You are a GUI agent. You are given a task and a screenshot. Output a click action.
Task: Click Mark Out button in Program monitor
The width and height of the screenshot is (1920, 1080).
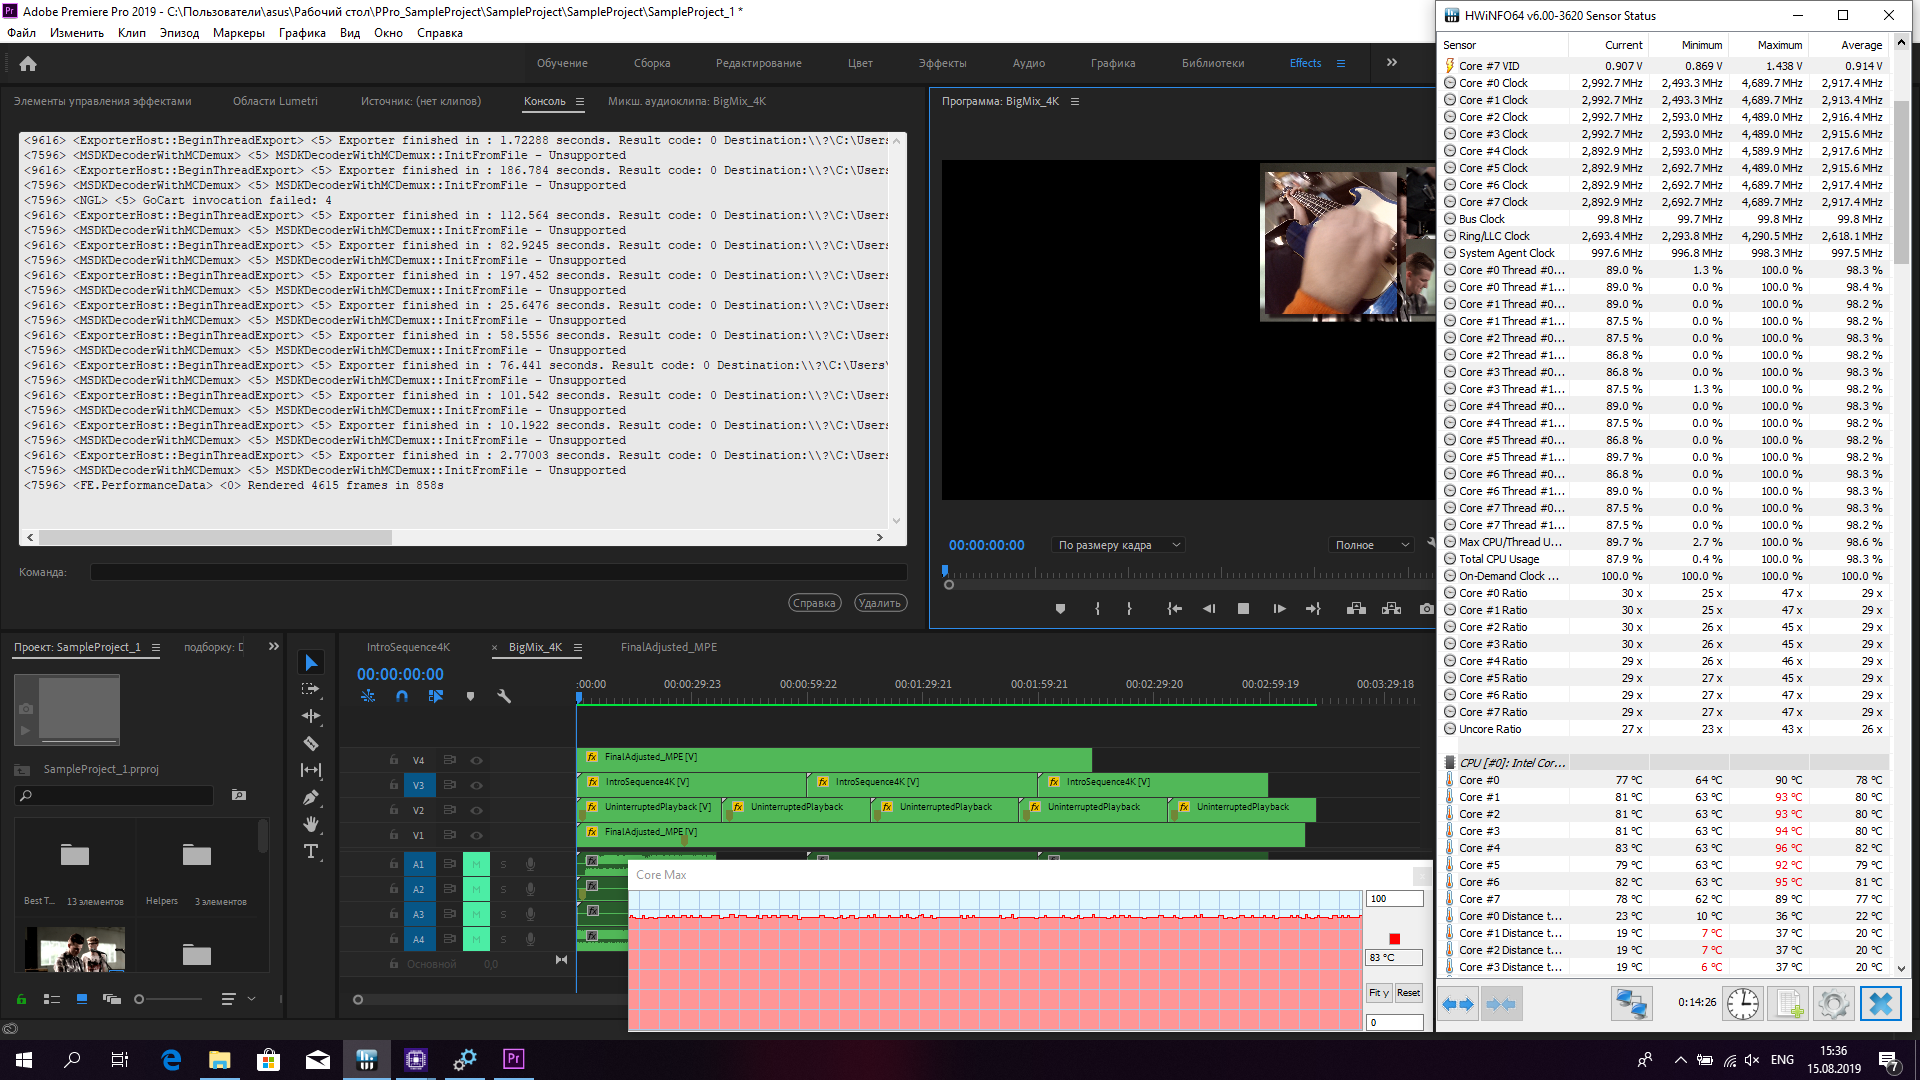point(1129,608)
